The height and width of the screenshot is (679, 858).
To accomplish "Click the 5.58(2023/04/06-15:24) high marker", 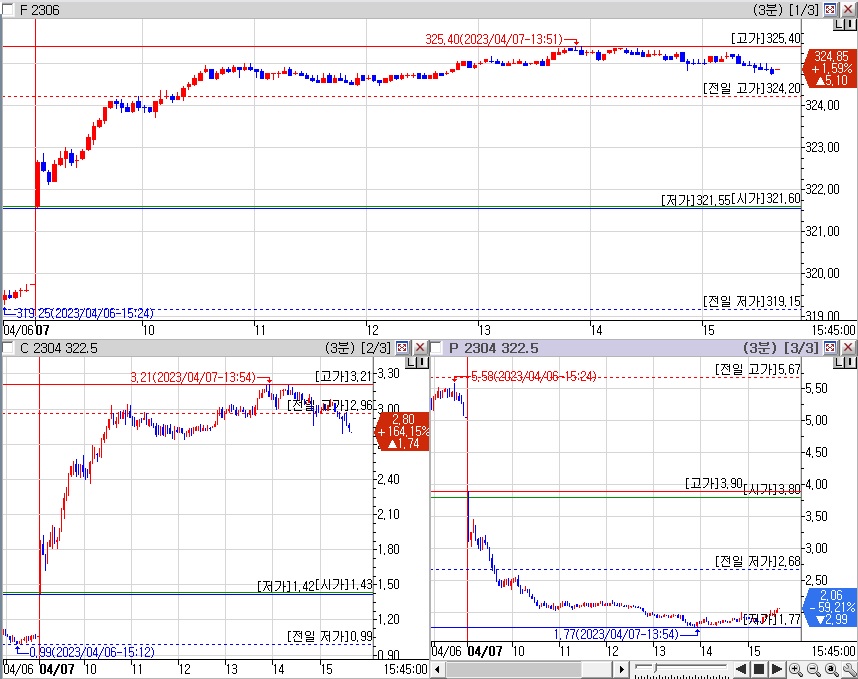I will click(x=534, y=376).
